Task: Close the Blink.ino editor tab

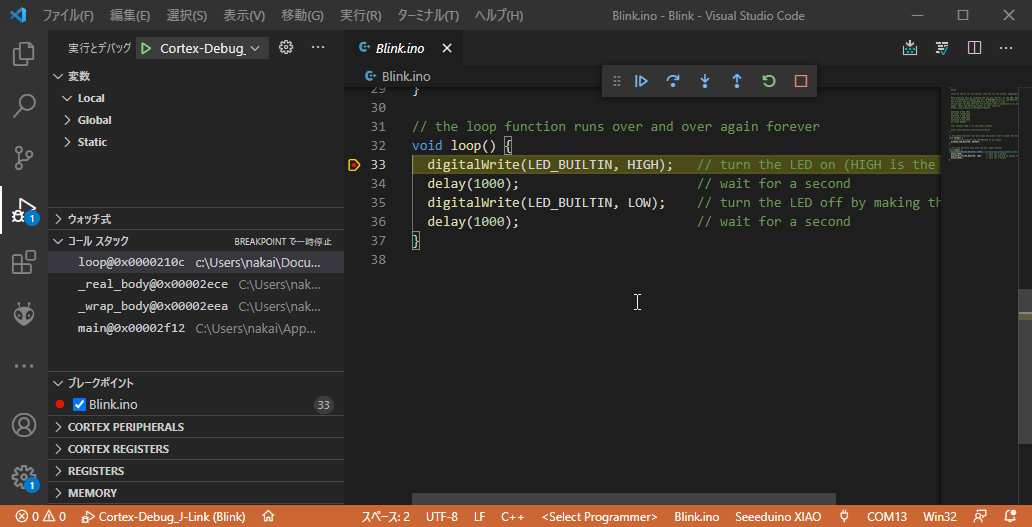Action: (447, 48)
